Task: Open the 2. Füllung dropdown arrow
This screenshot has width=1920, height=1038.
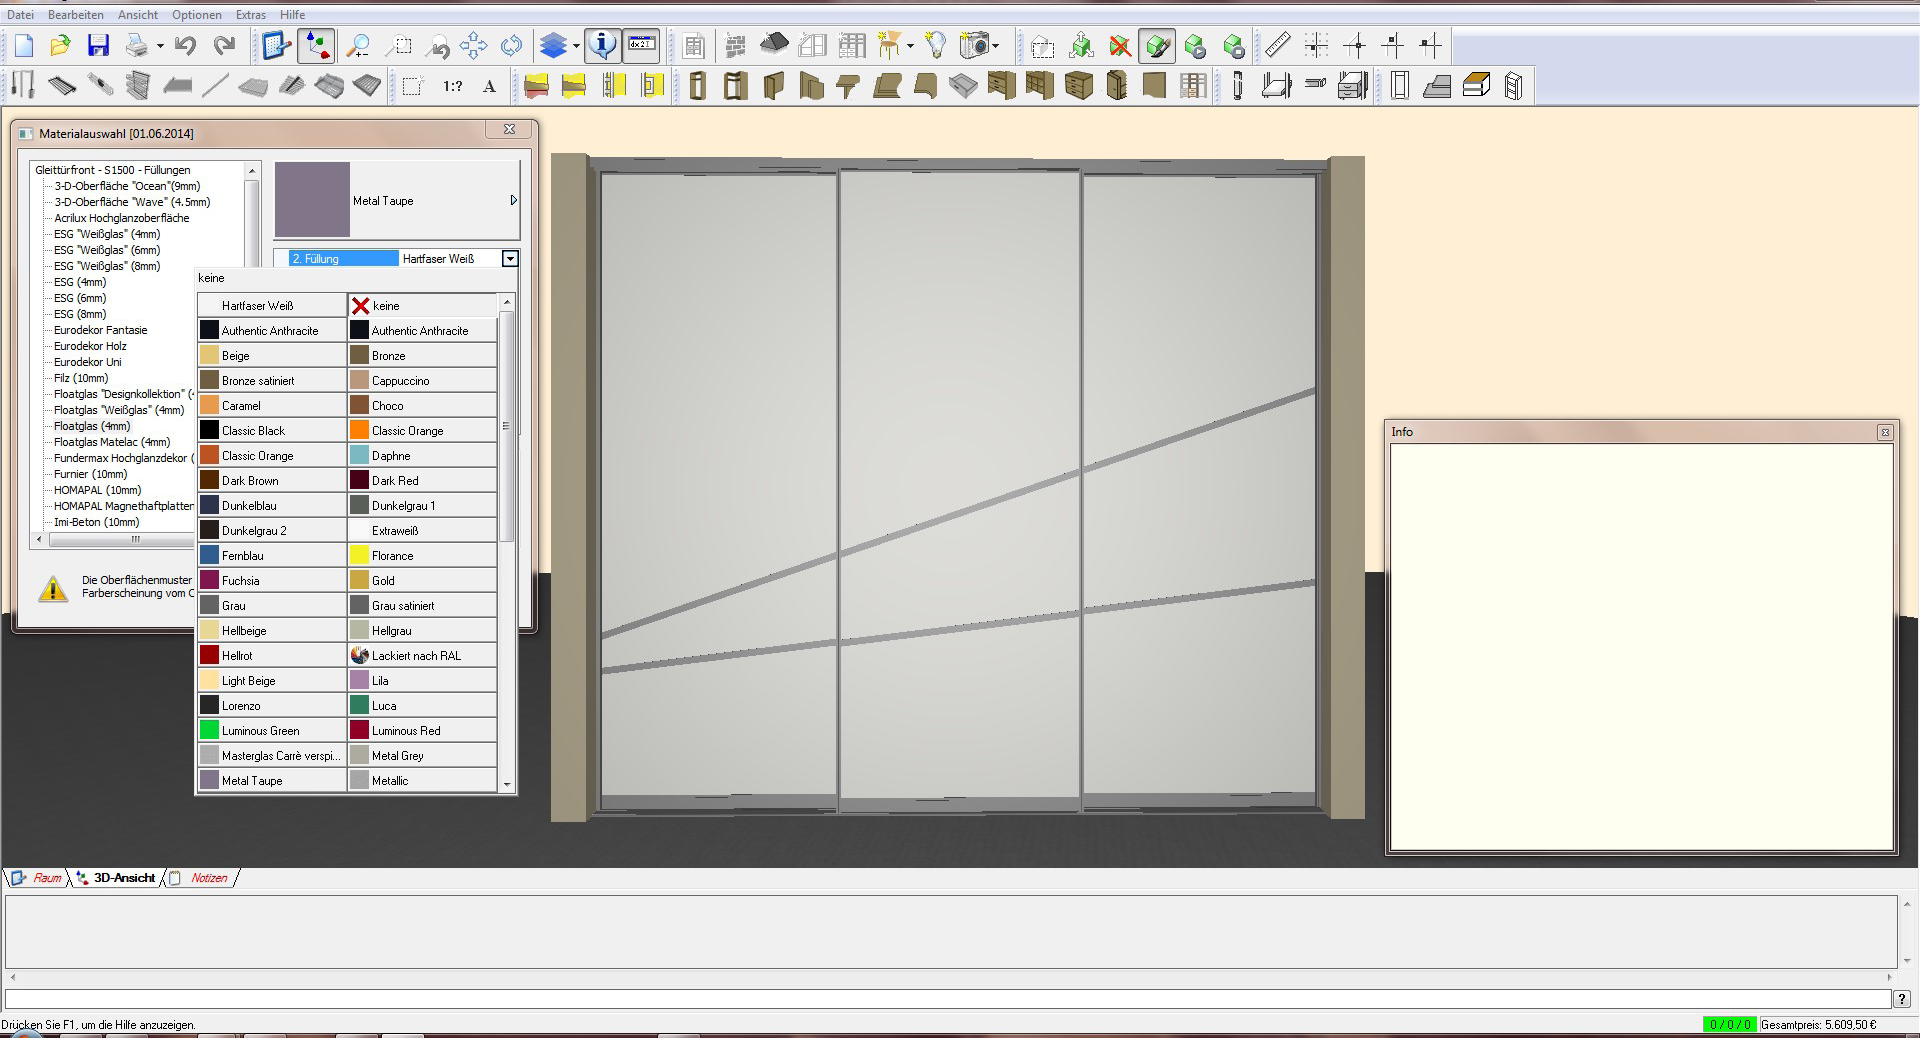Action: (x=510, y=259)
